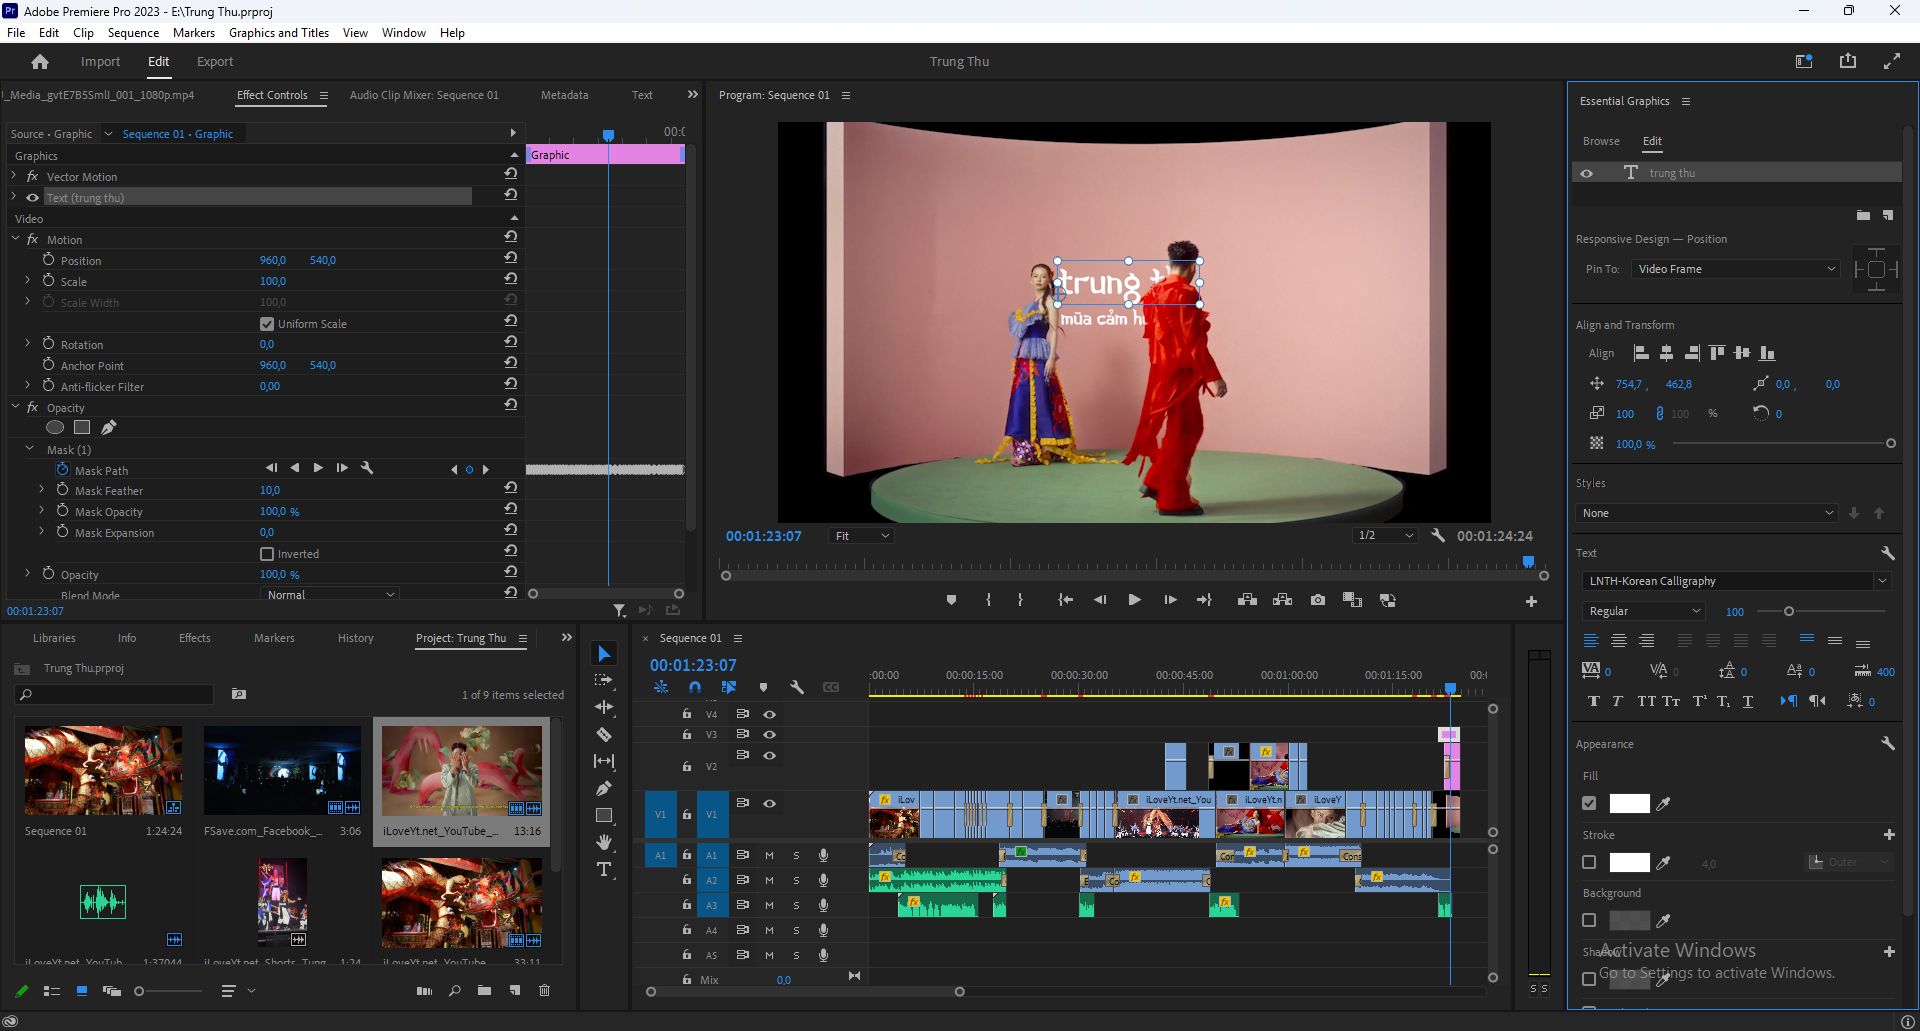Select the Pen tool in timeline toolbar
The width and height of the screenshot is (1920, 1031).
pos(604,788)
